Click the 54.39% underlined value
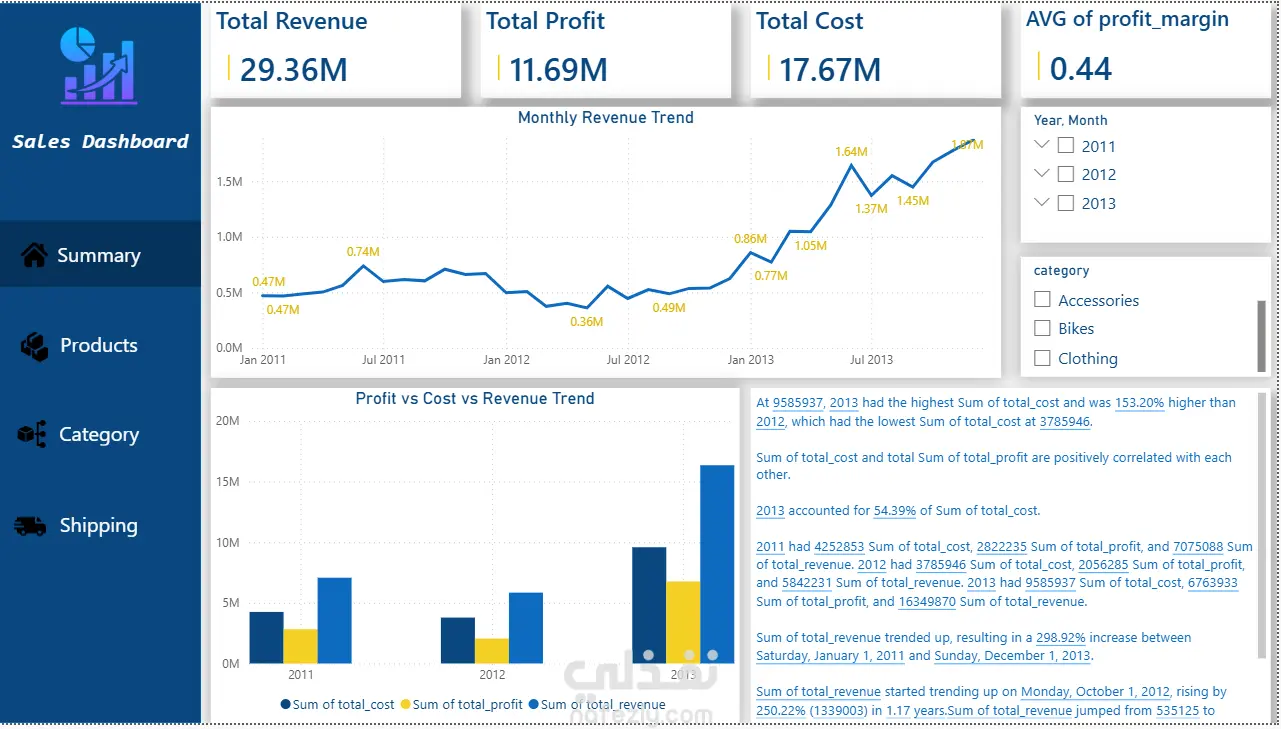The image size is (1281, 729). coord(895,511)
